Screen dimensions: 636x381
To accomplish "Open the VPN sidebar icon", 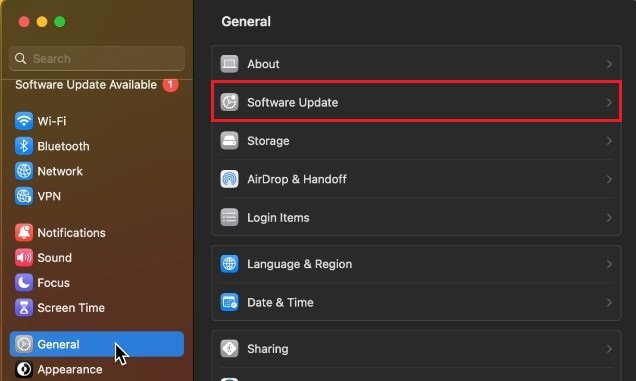I will pos(24,196).
